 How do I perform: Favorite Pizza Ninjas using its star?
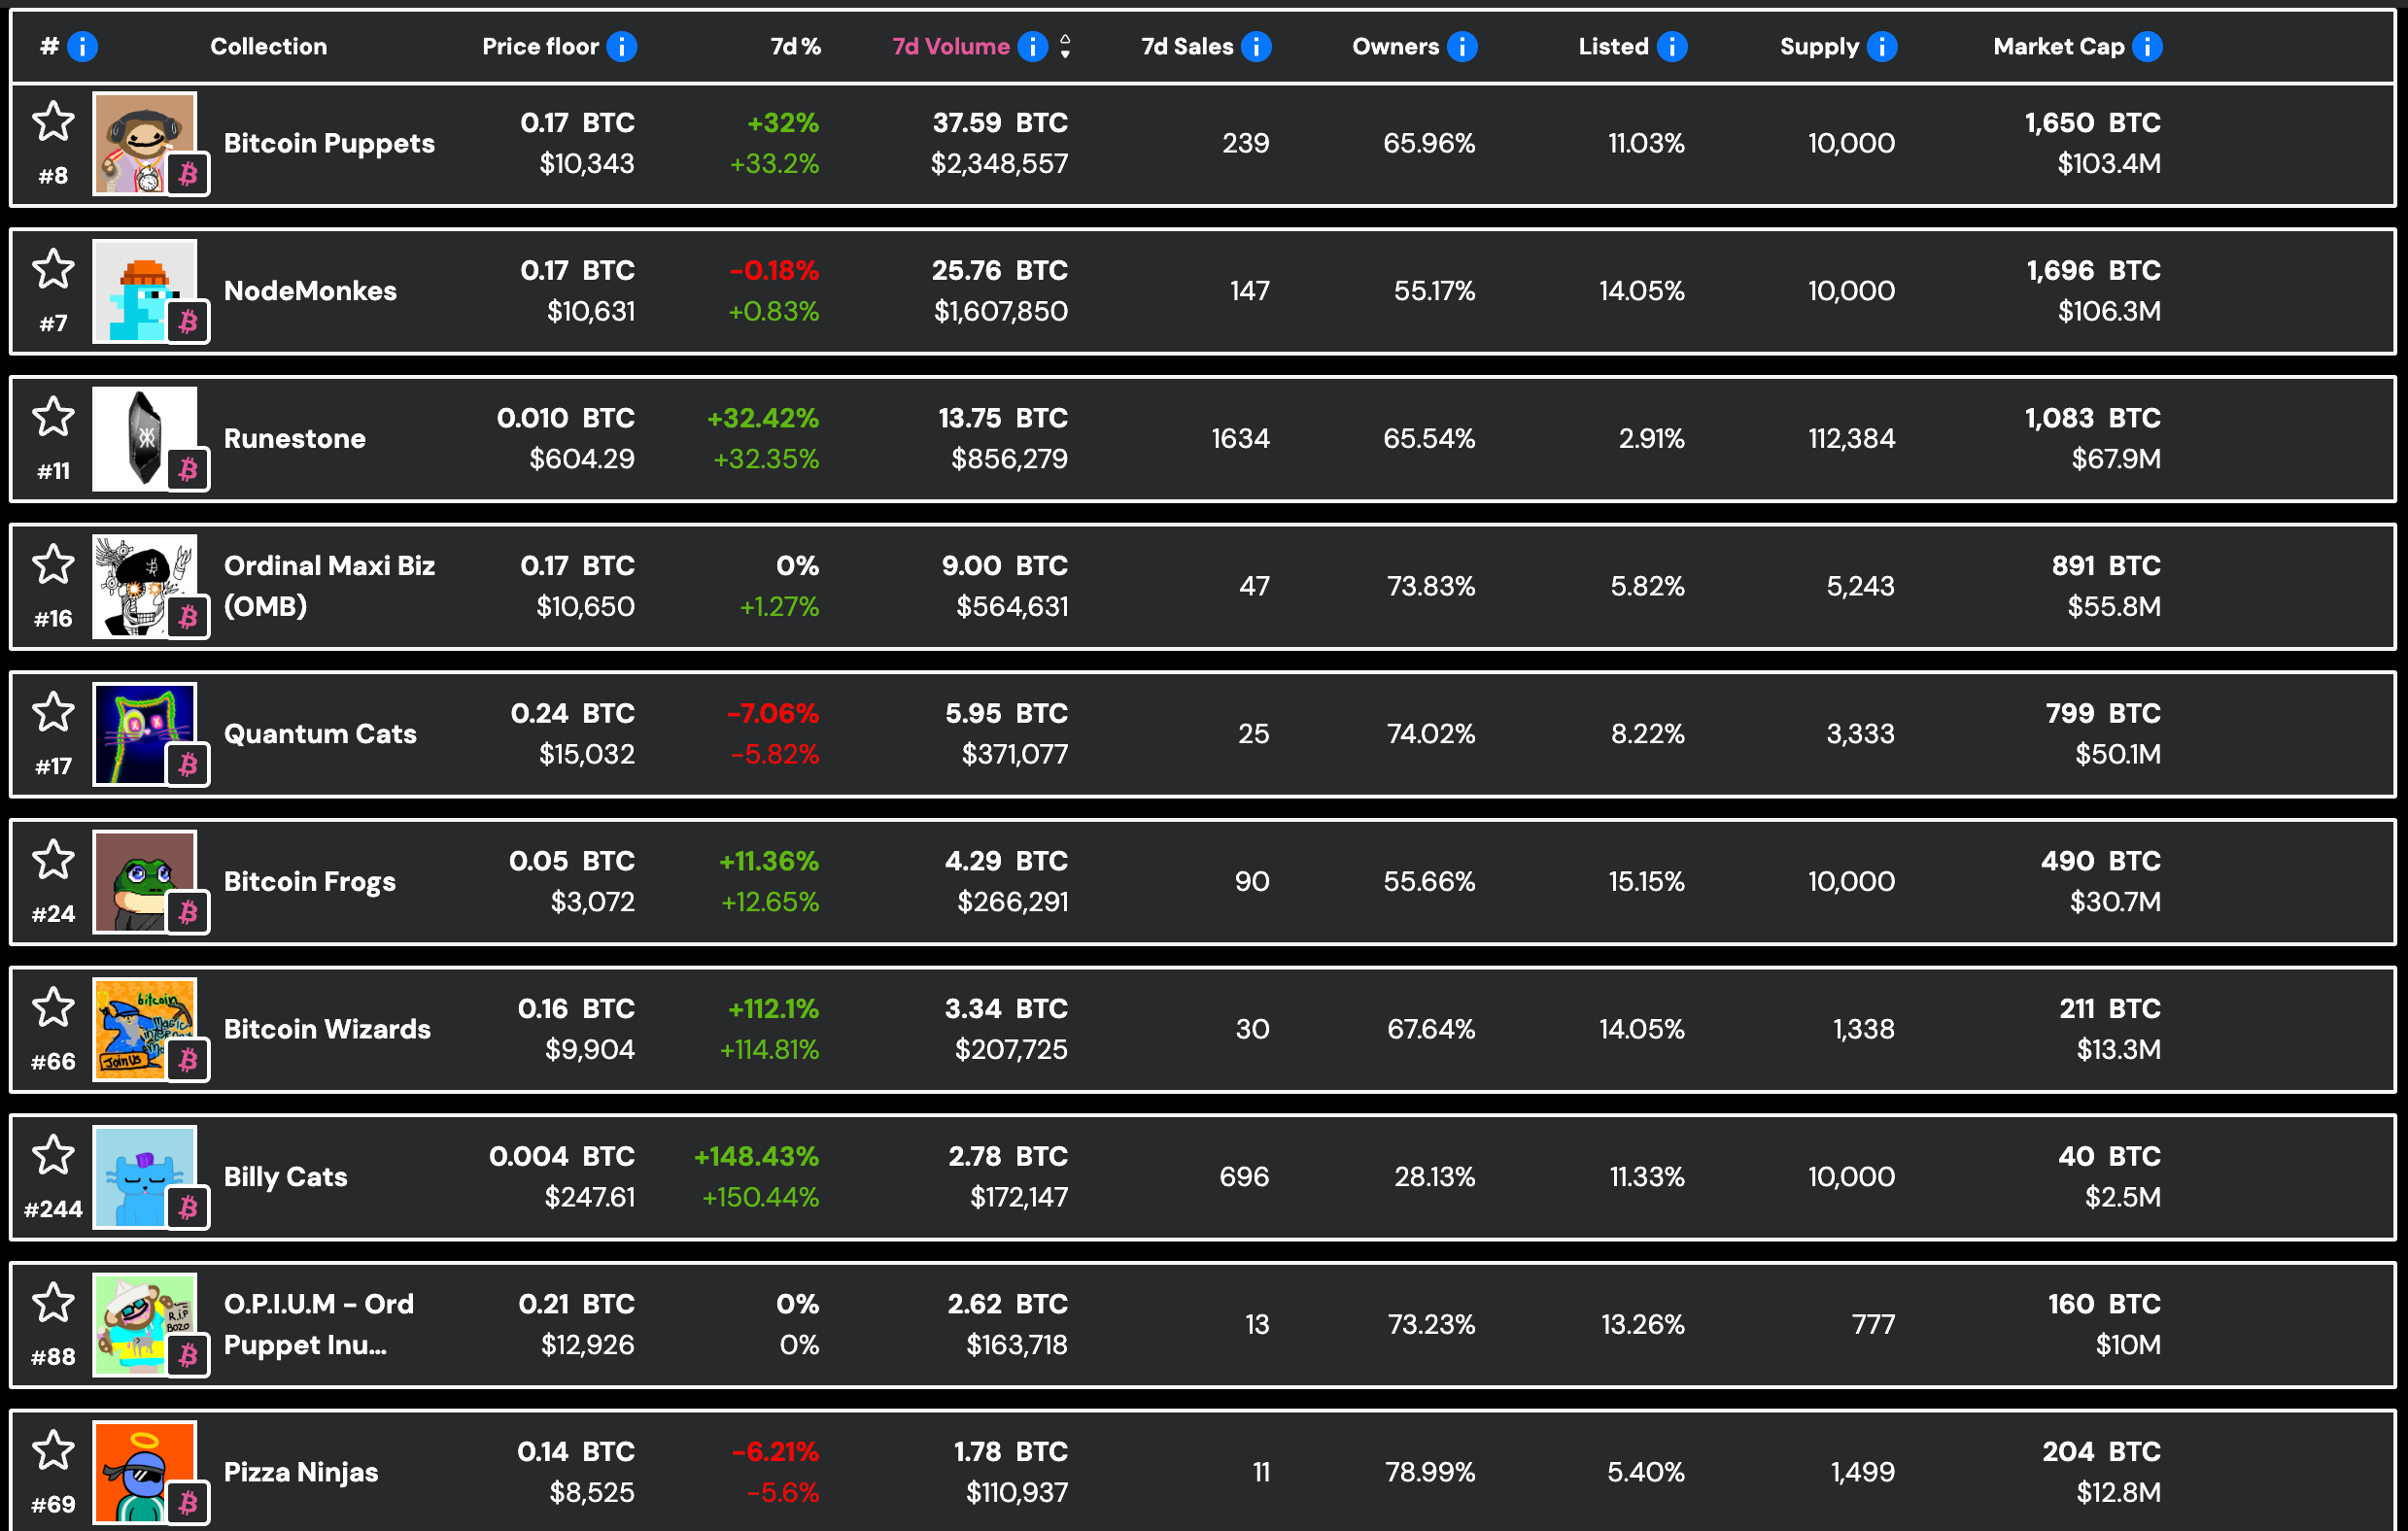click(53, 1450)
